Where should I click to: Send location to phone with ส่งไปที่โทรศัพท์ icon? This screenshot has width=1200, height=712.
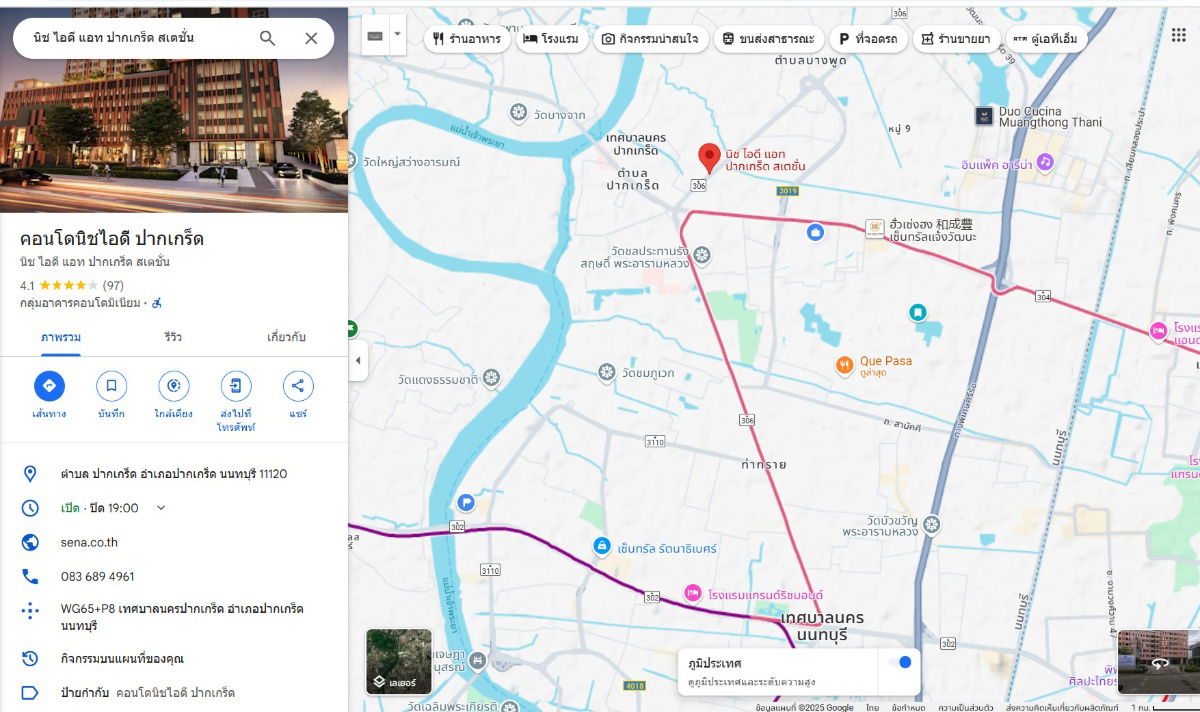pyautogui.click(x=235, y=385)
